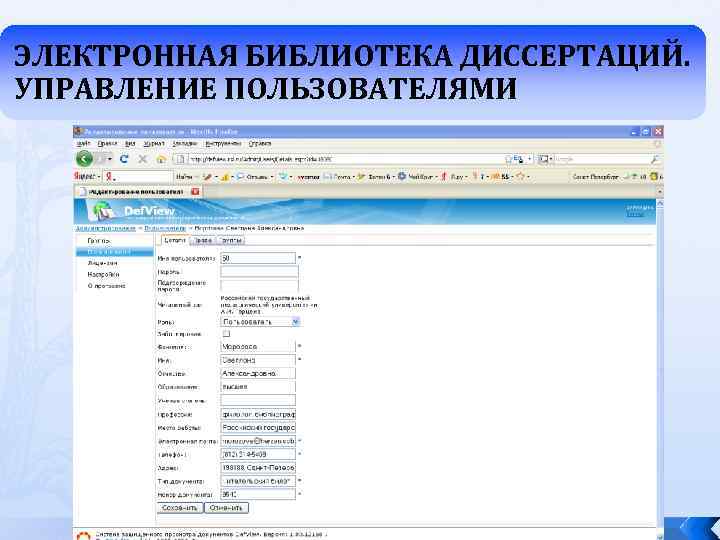The width and height of the screenshot is (720, 540).
Task: Click the red Yandex Я logo in toolbar
Action: click(x=110, y=177)
